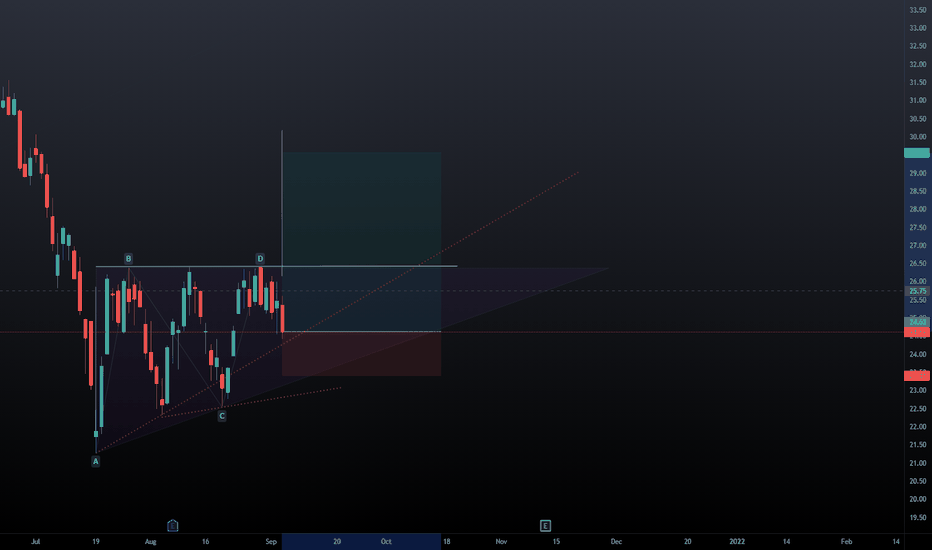The height and width of the screenshot is (550, 932).
Task: Select pattern point label B
Action: click(128, 259)
